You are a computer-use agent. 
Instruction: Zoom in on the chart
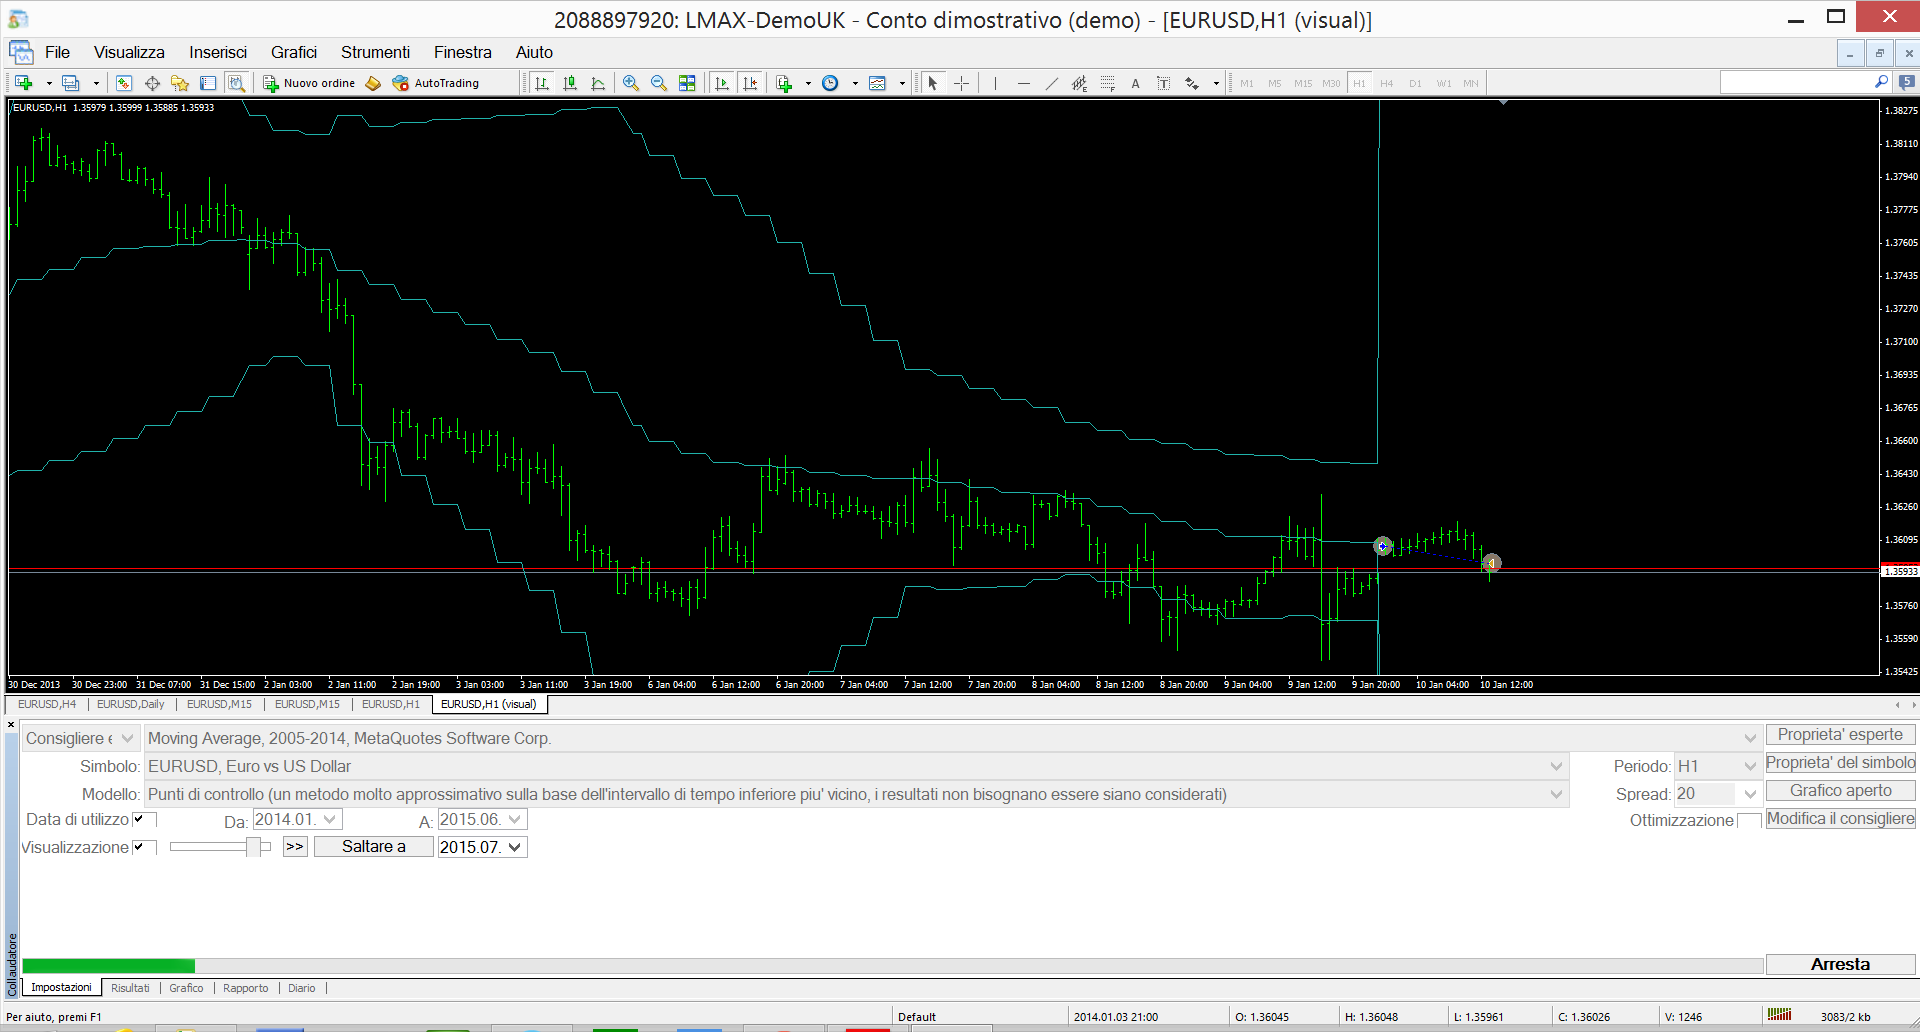(631, 83)
